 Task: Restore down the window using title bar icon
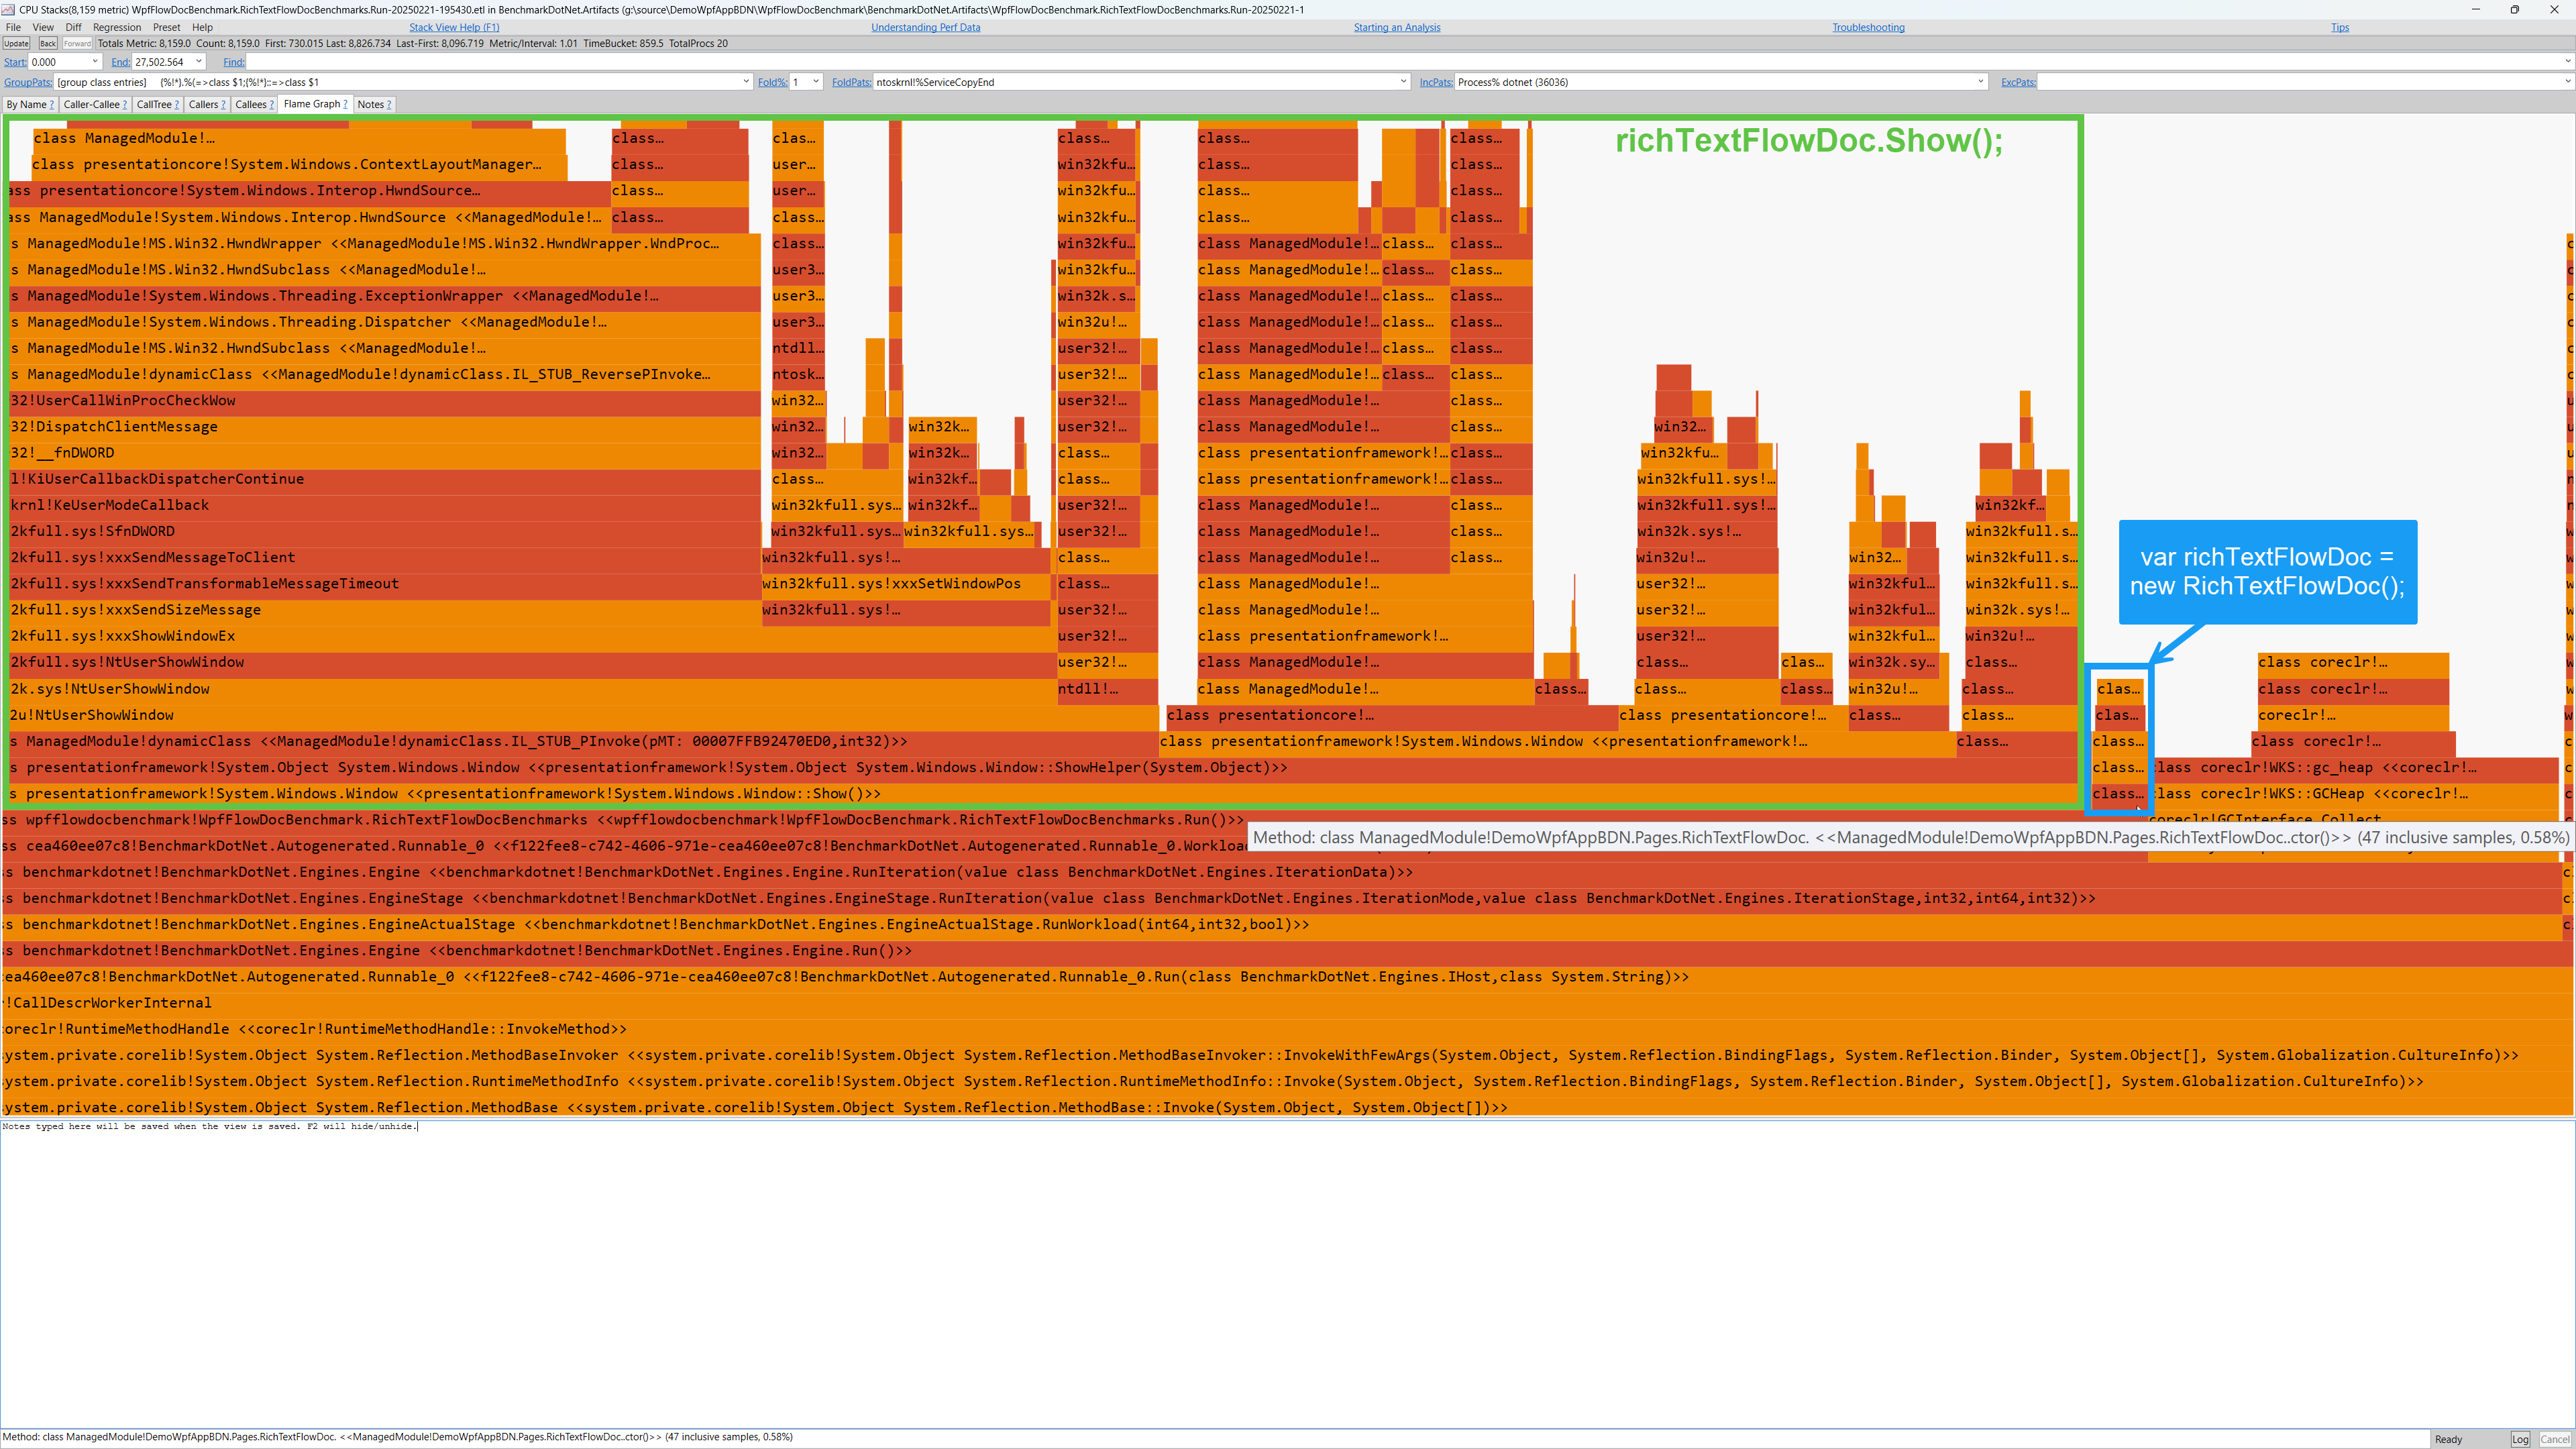(2514, 9)
